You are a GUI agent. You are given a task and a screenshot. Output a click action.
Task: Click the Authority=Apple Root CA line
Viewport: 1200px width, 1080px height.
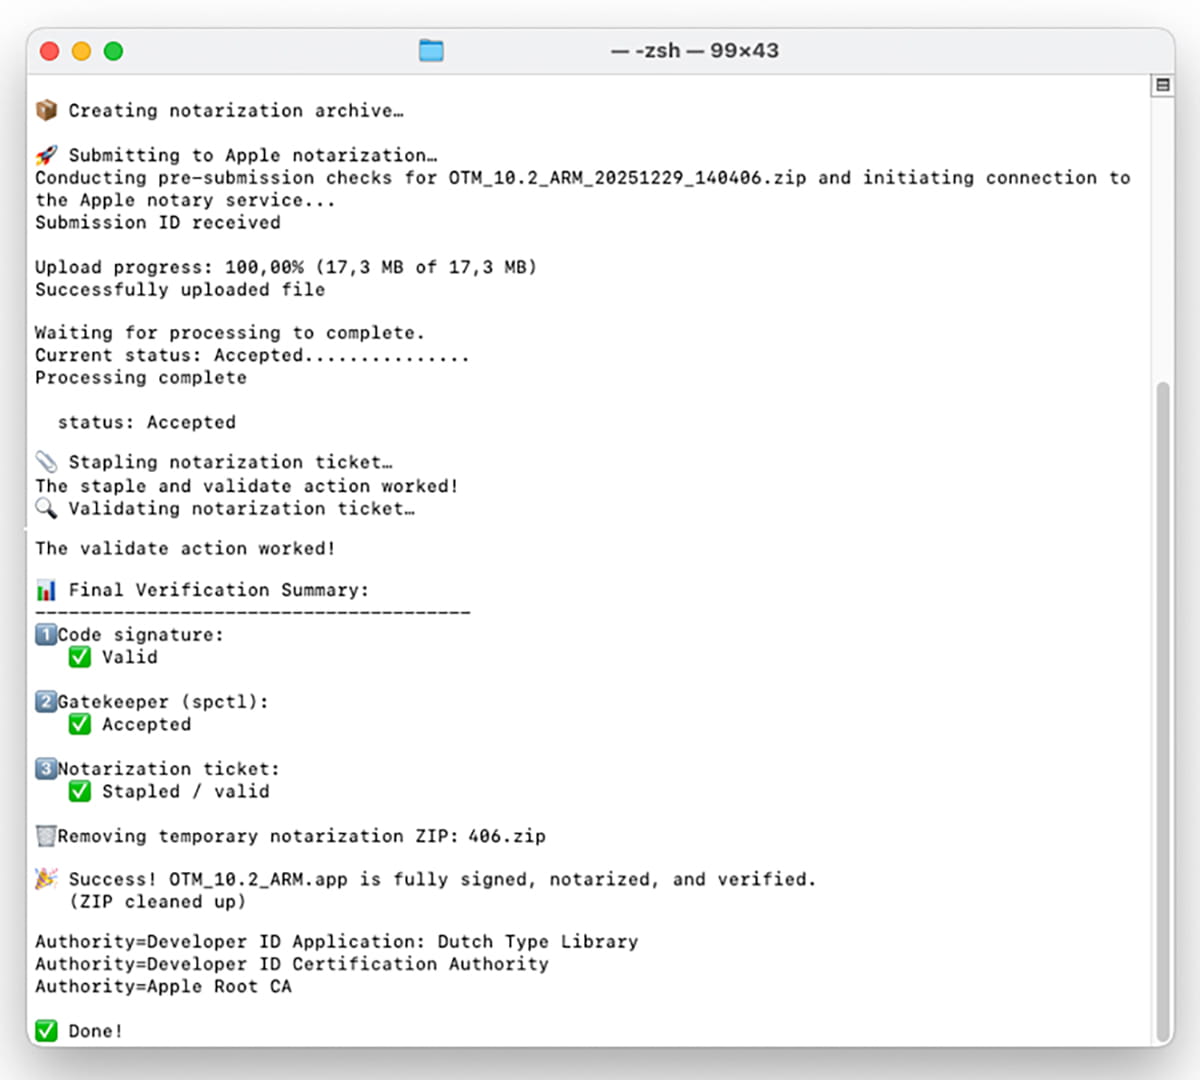click(x=163, y=986)
